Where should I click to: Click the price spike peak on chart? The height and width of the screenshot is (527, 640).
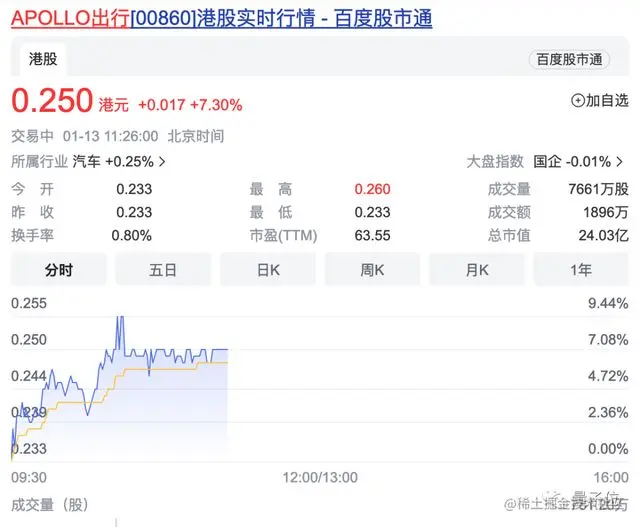coord(120,318)
